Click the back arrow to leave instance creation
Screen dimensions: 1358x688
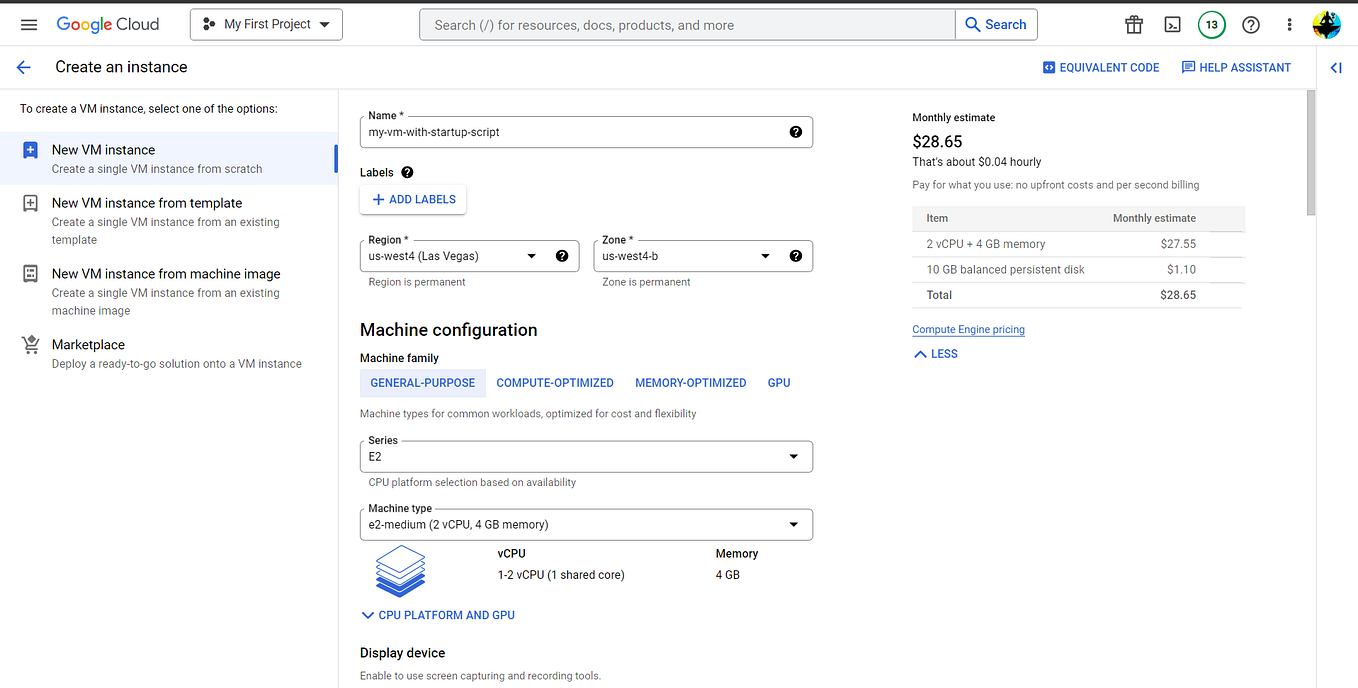point(23,67)
